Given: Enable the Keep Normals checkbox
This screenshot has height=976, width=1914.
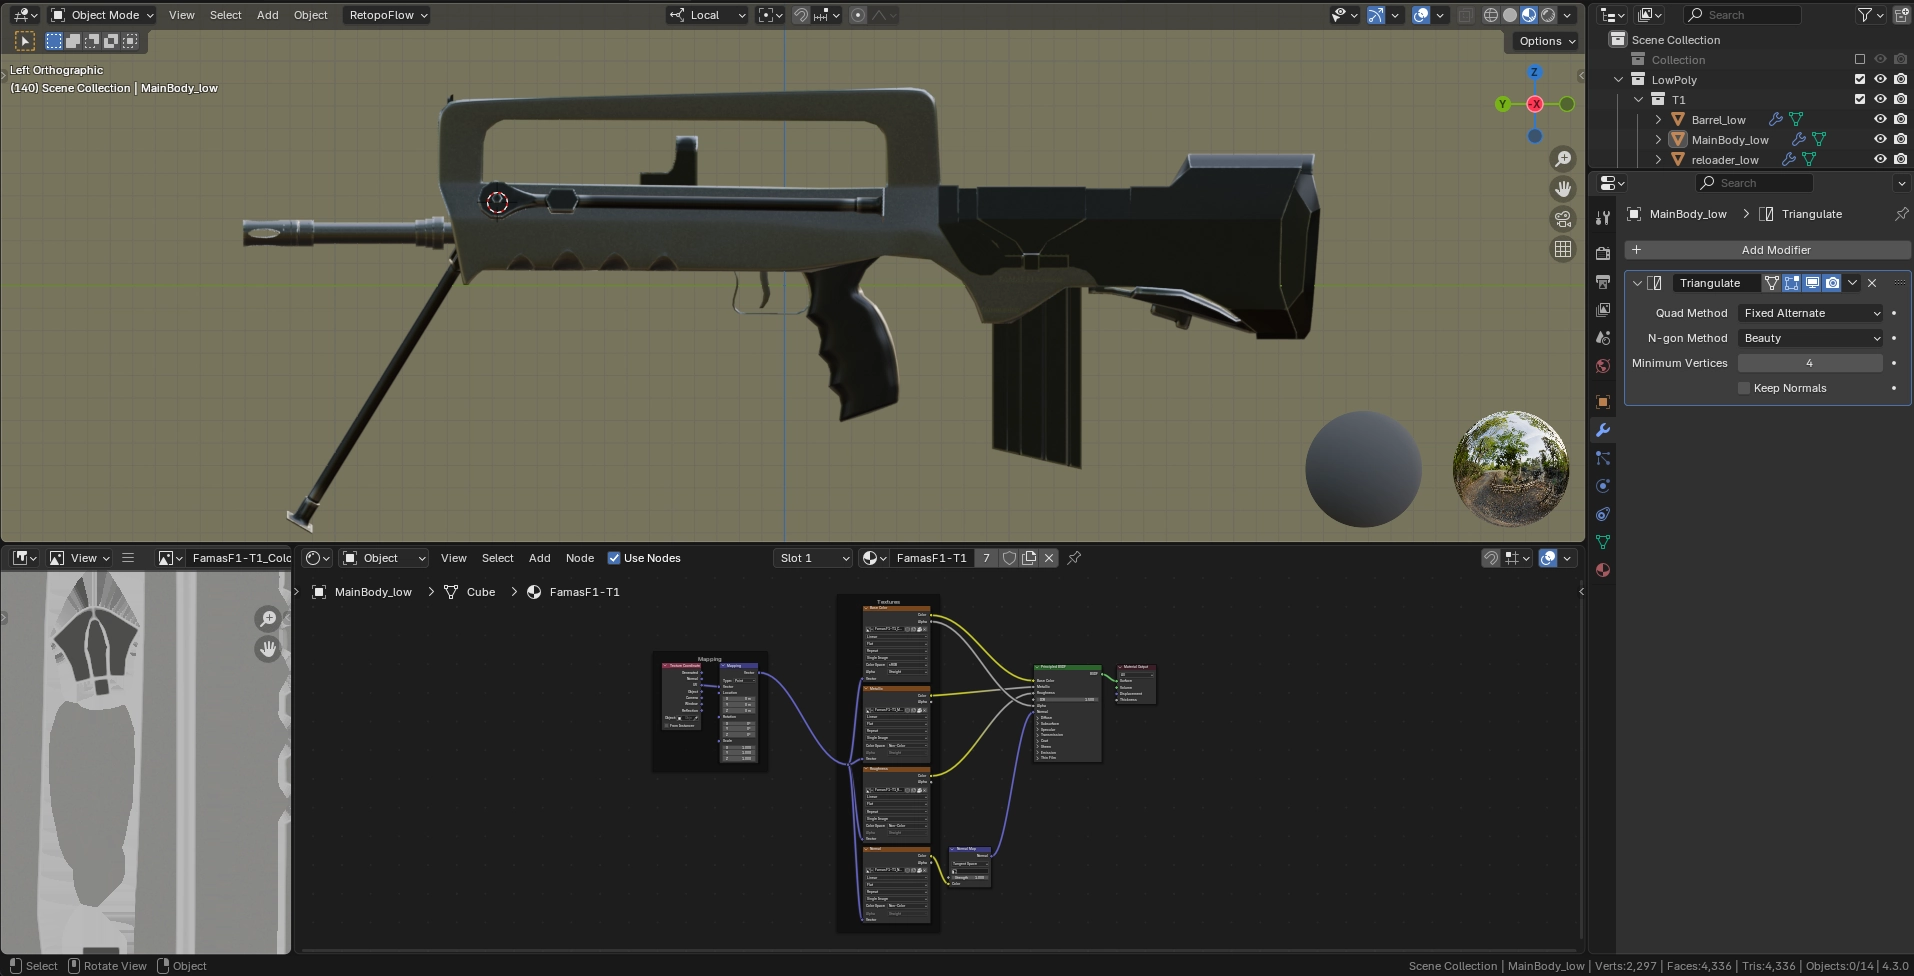Looking at the screenshot, I should pos(1744,388).
